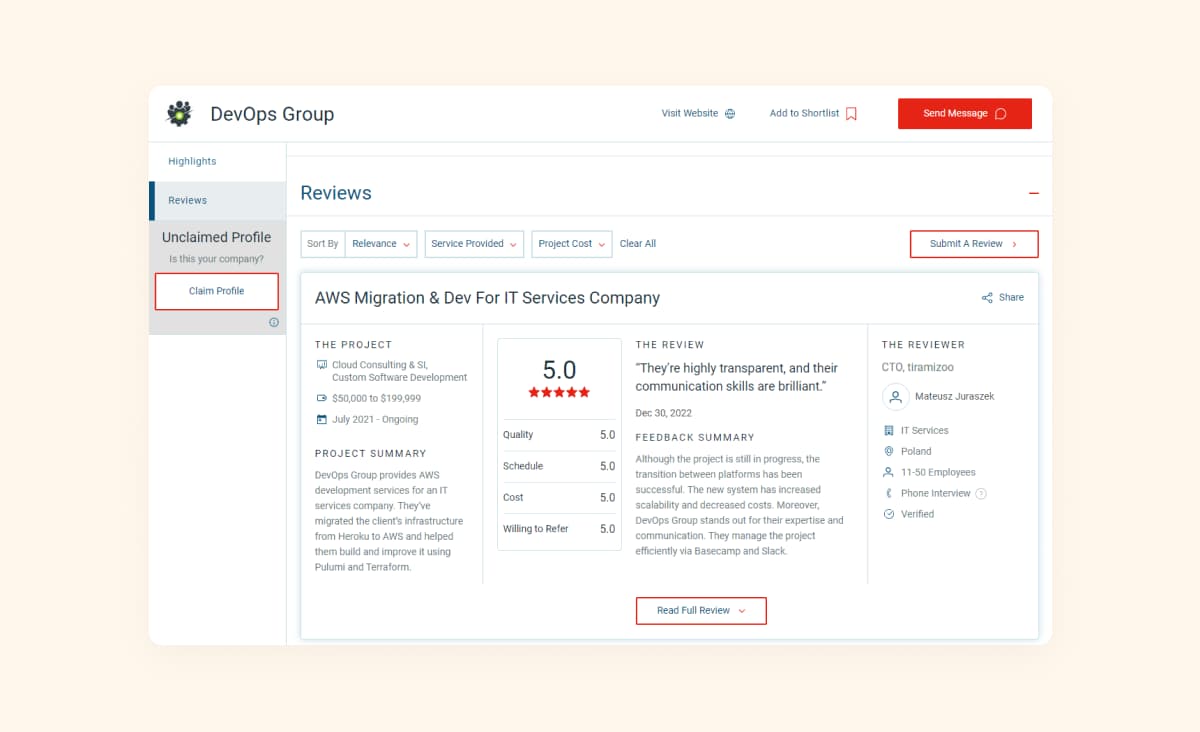This screenshot has height=732, width=1200.
Task: Click the Feedback Summary heading
Action: coord(695,437)
